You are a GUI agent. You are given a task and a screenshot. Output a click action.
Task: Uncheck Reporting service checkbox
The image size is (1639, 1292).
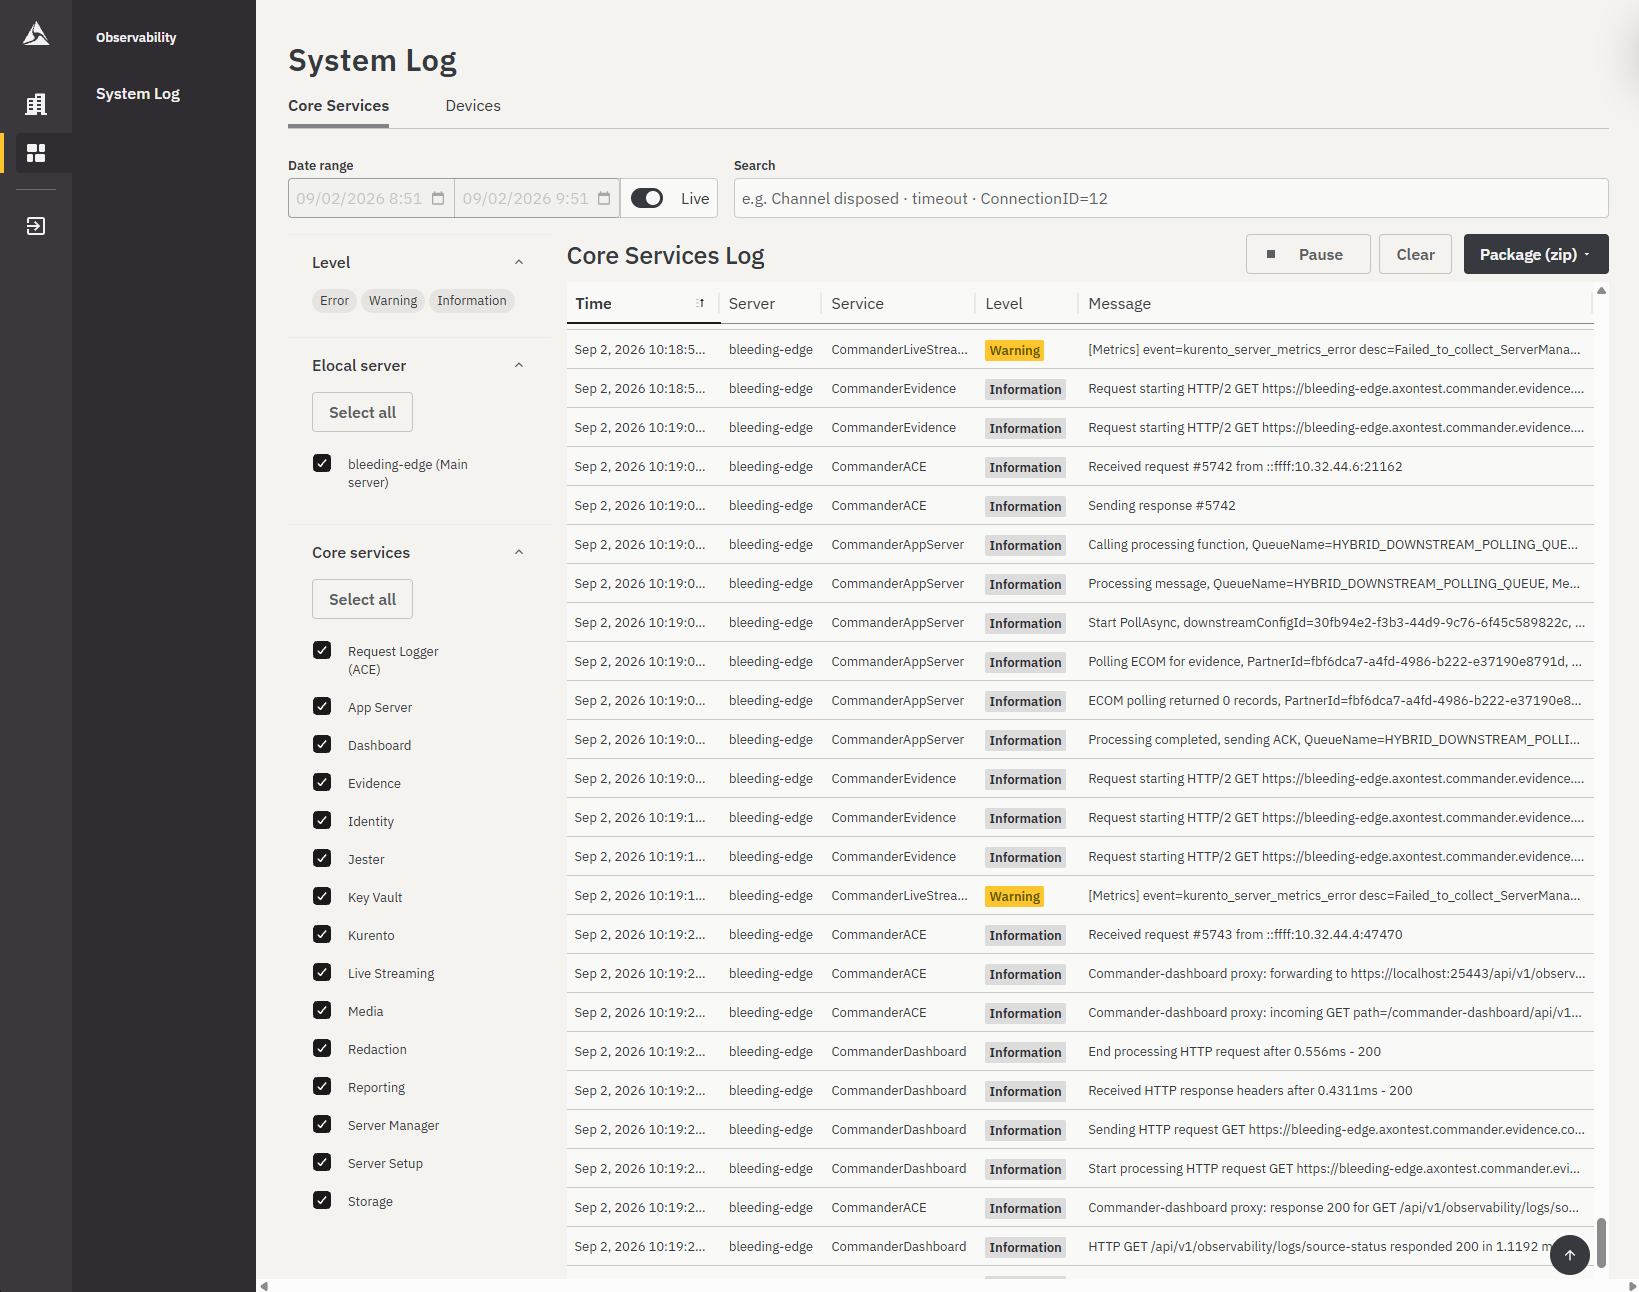pyautogui.click(x=322, y=1086)
